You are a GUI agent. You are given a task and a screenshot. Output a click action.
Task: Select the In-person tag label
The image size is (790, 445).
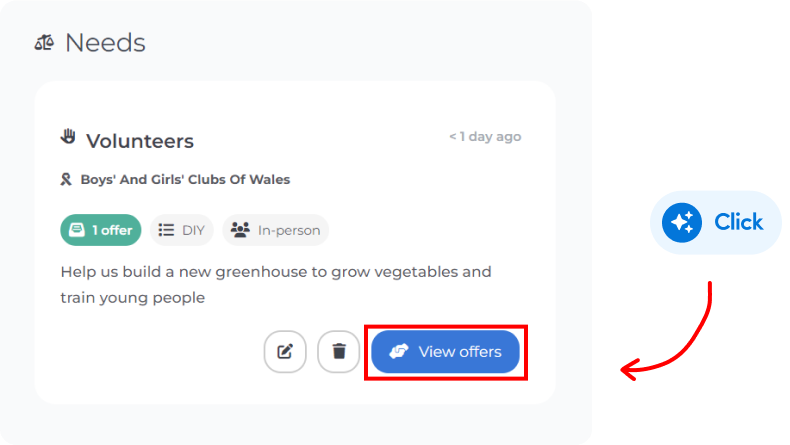[289, 230]
